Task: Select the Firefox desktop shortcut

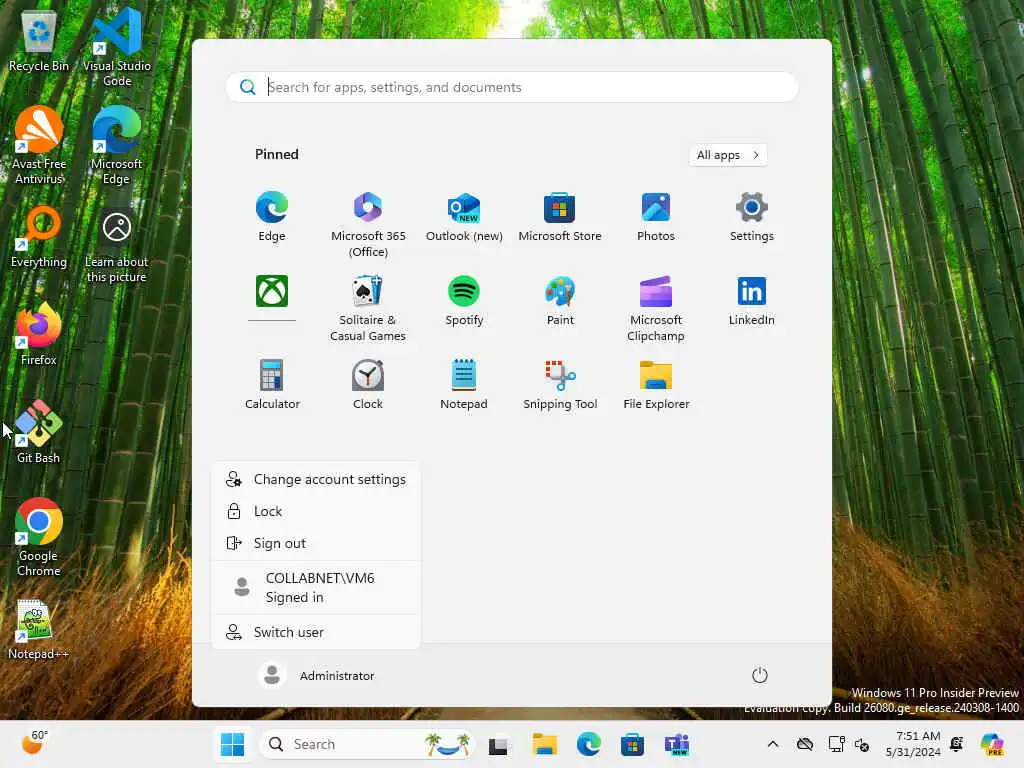Action: pos(39,334)
